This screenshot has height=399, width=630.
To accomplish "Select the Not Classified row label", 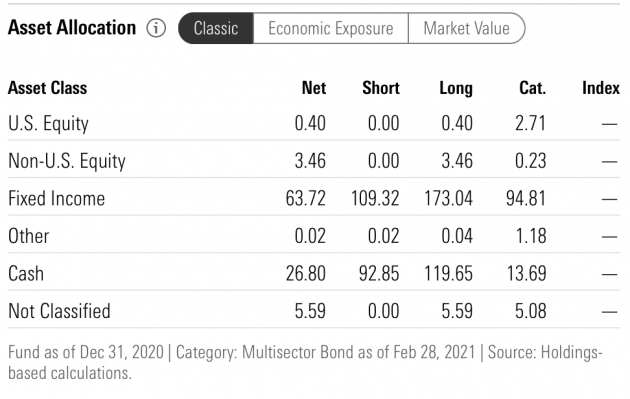I will (x=59, y=311).
